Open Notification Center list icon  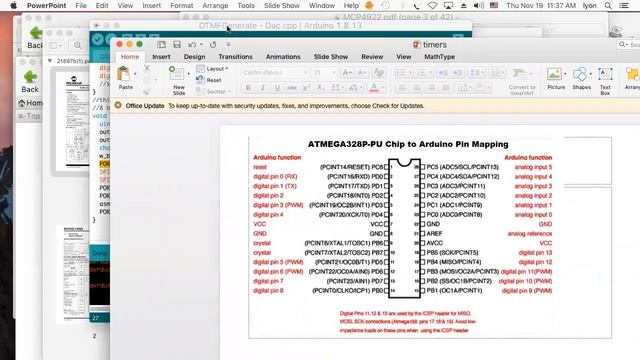(624, 6)
